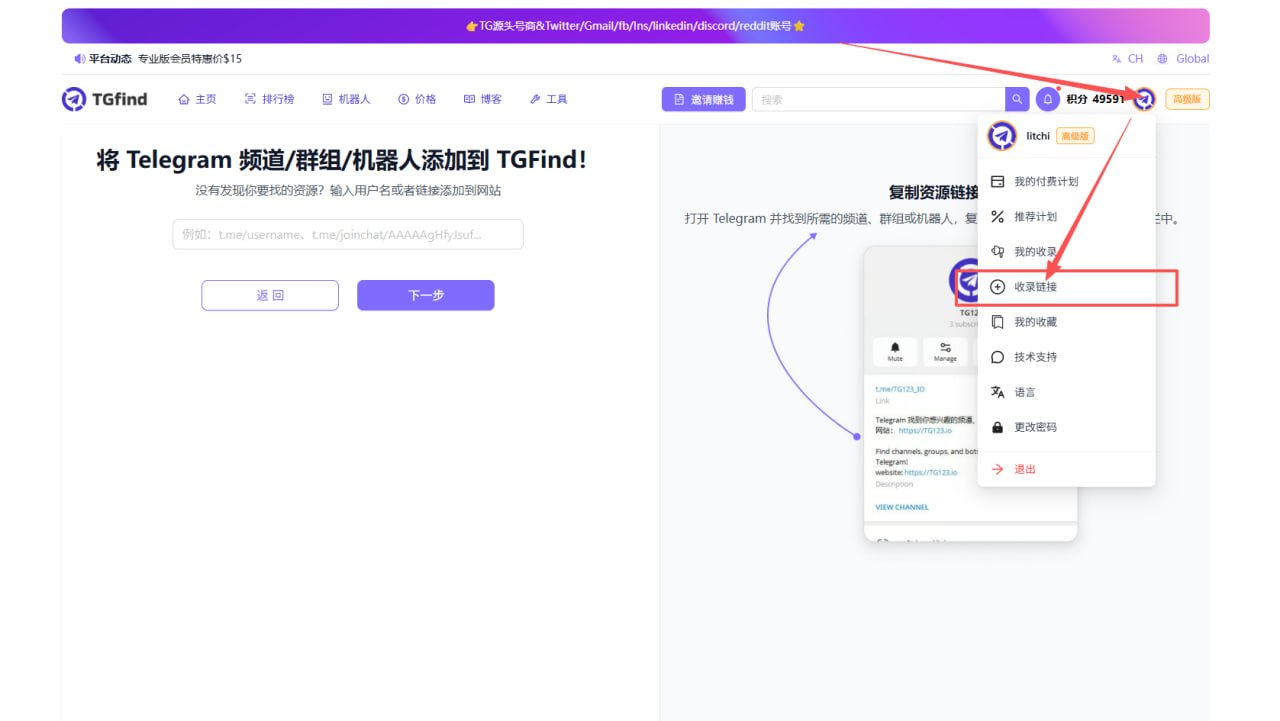Open the 排行榜 navigation item
The image size is (1280, 721).
click(269, 99)
